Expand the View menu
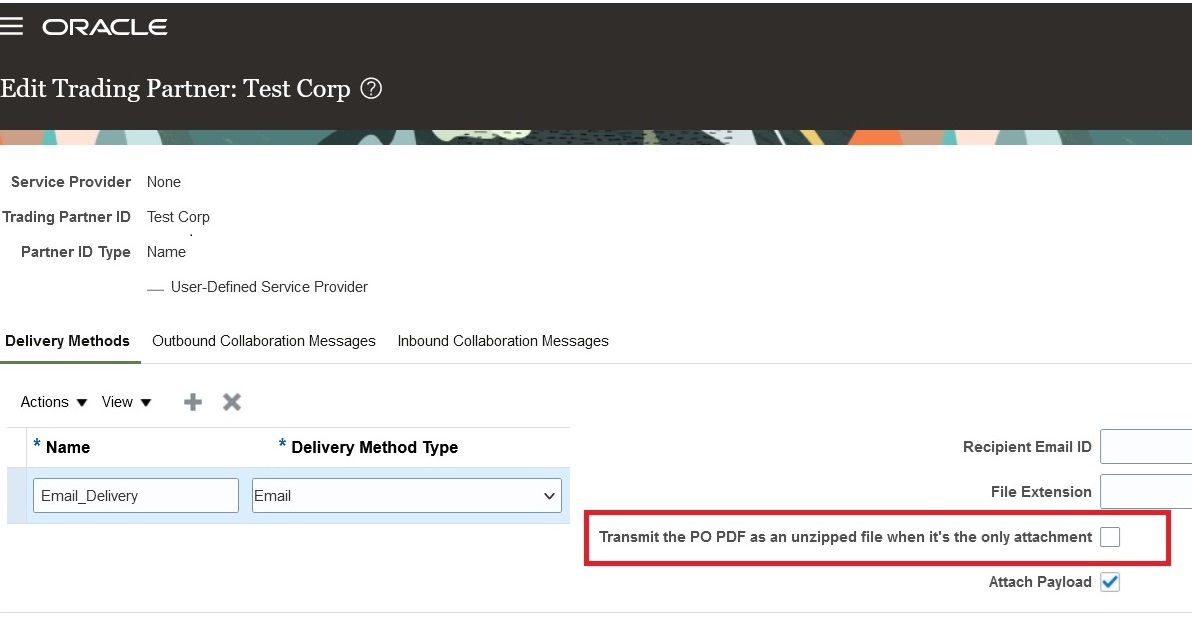The image size is (1192, 617). [124, 401]
